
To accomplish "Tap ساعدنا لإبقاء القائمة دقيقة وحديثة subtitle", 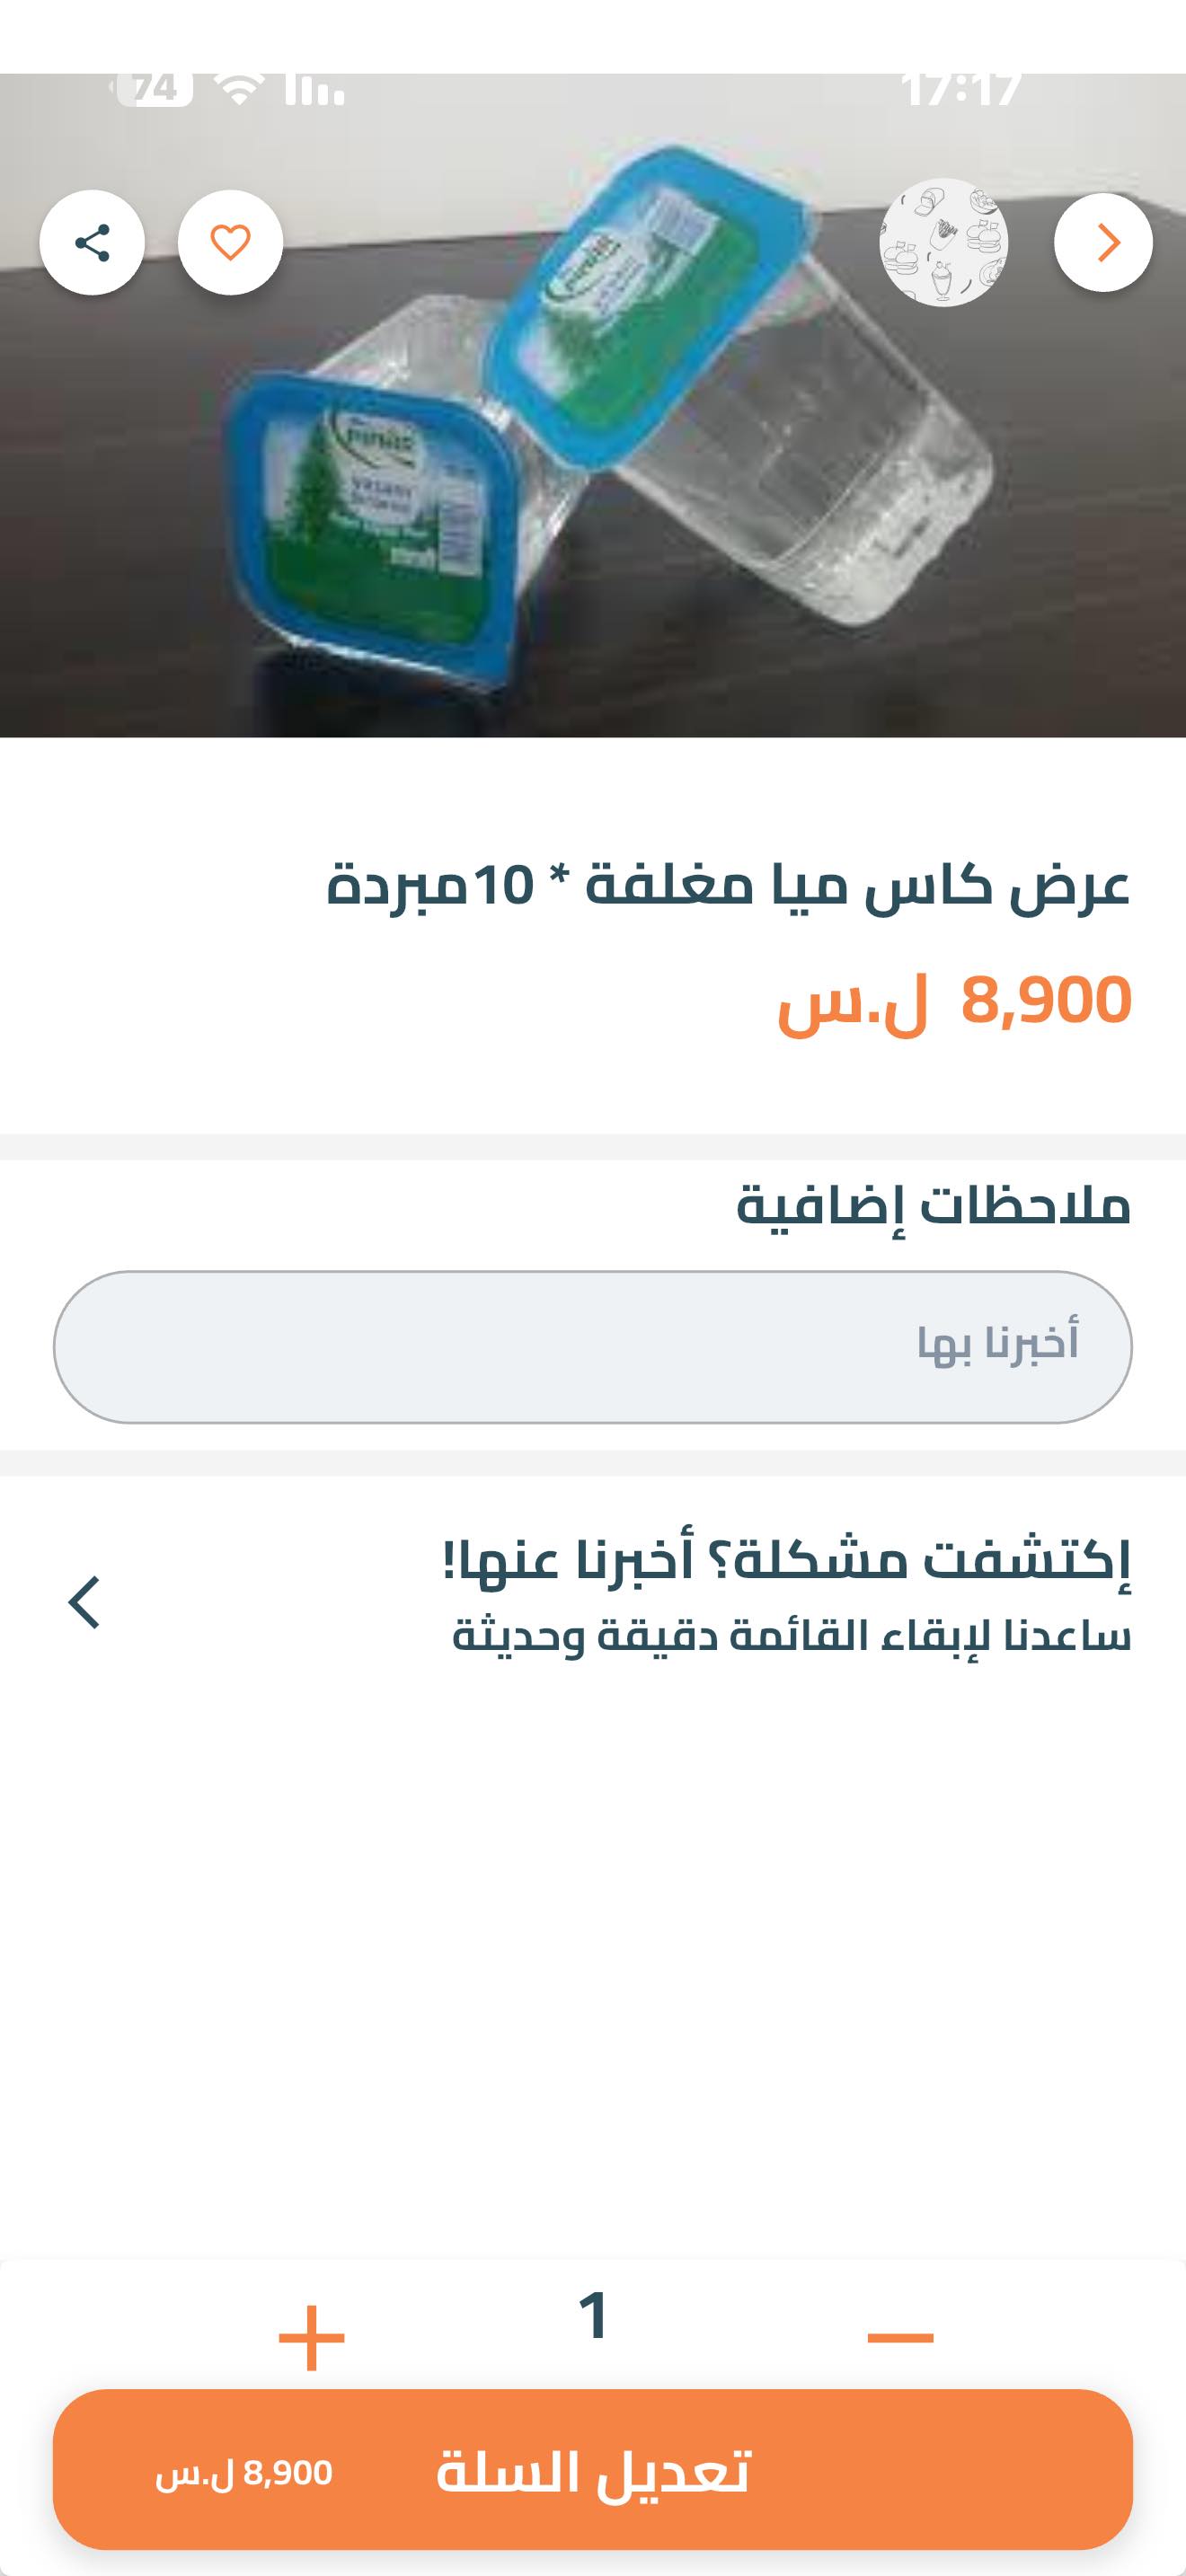I will (791, 1637).
